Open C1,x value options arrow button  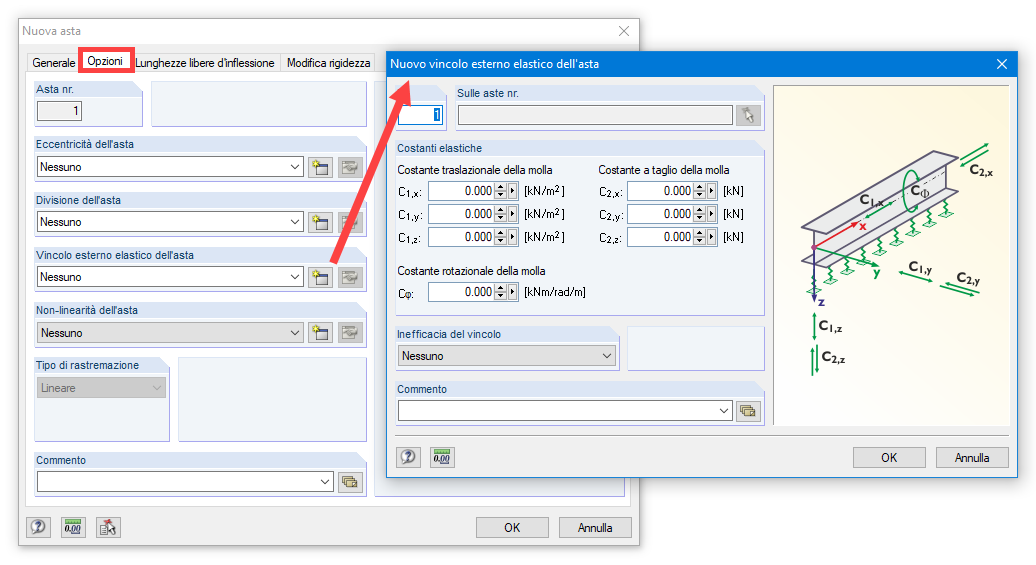(x=513, y=191)
